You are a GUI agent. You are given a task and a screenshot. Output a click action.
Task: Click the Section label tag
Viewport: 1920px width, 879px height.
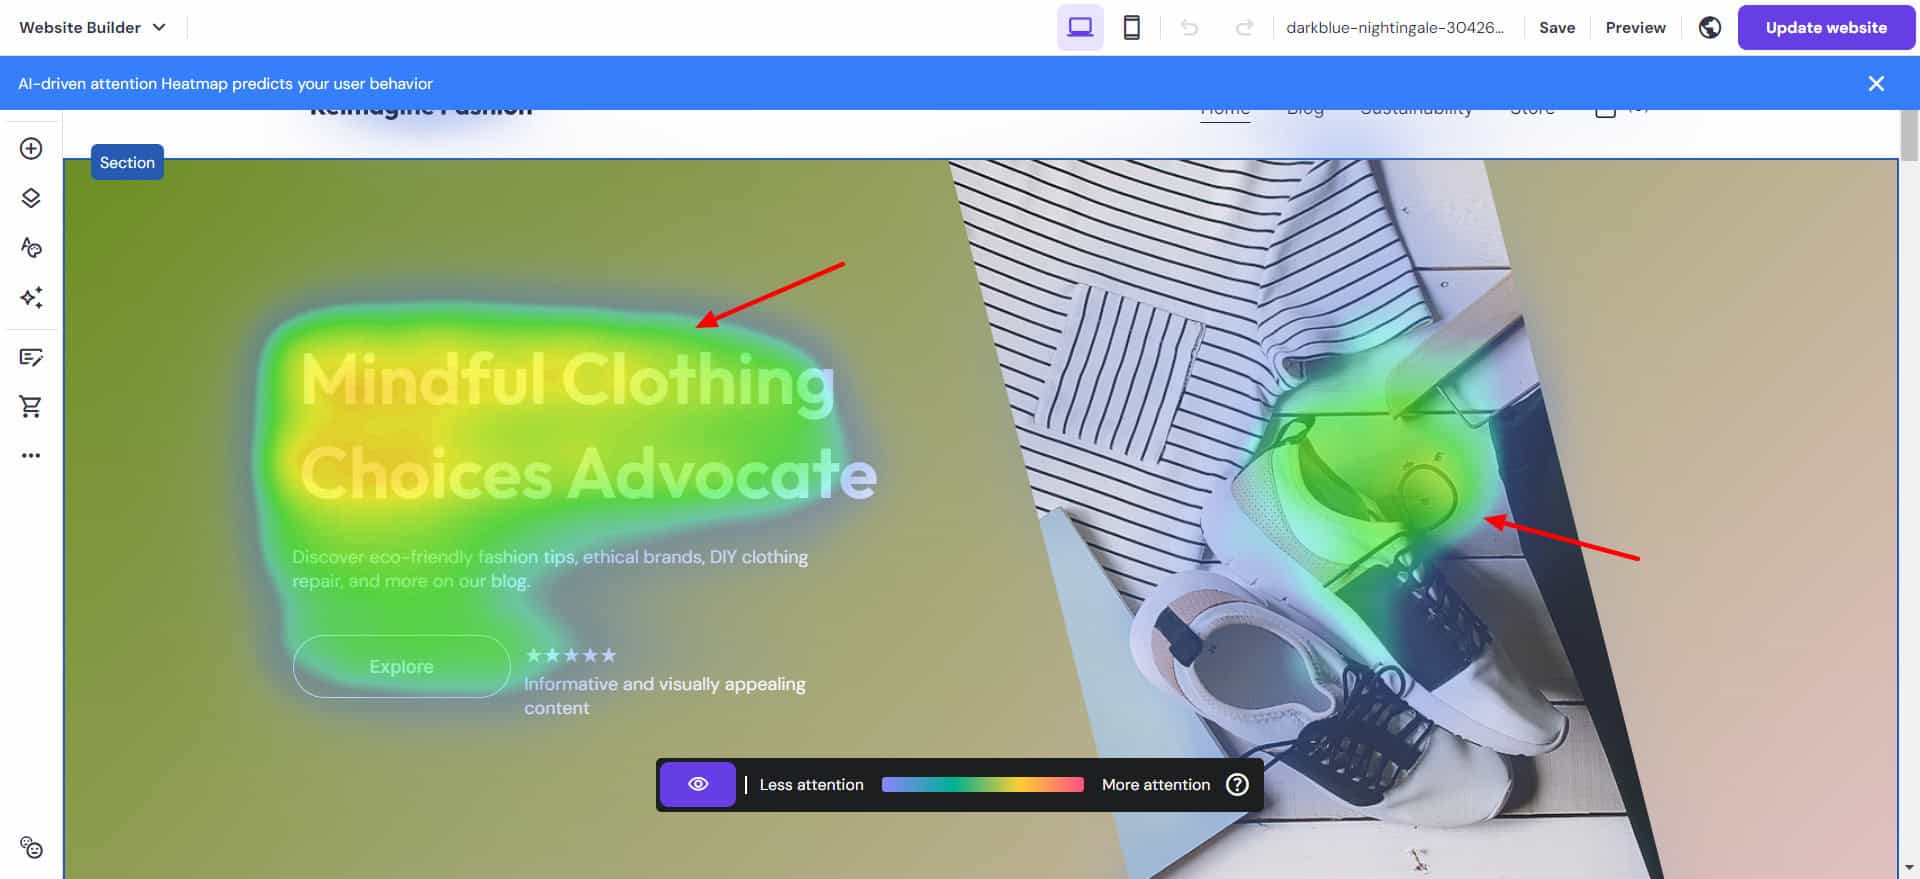127,163
